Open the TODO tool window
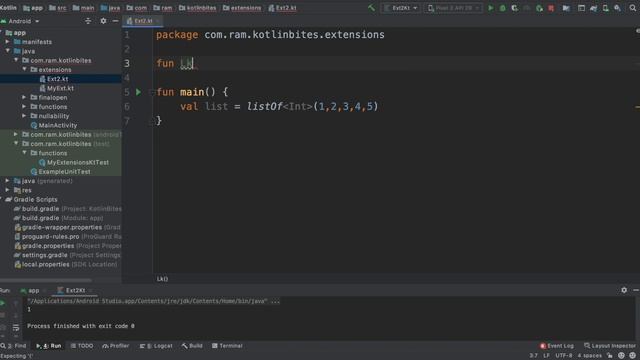The width and height of the screenshot is (640, 360). 82,346
